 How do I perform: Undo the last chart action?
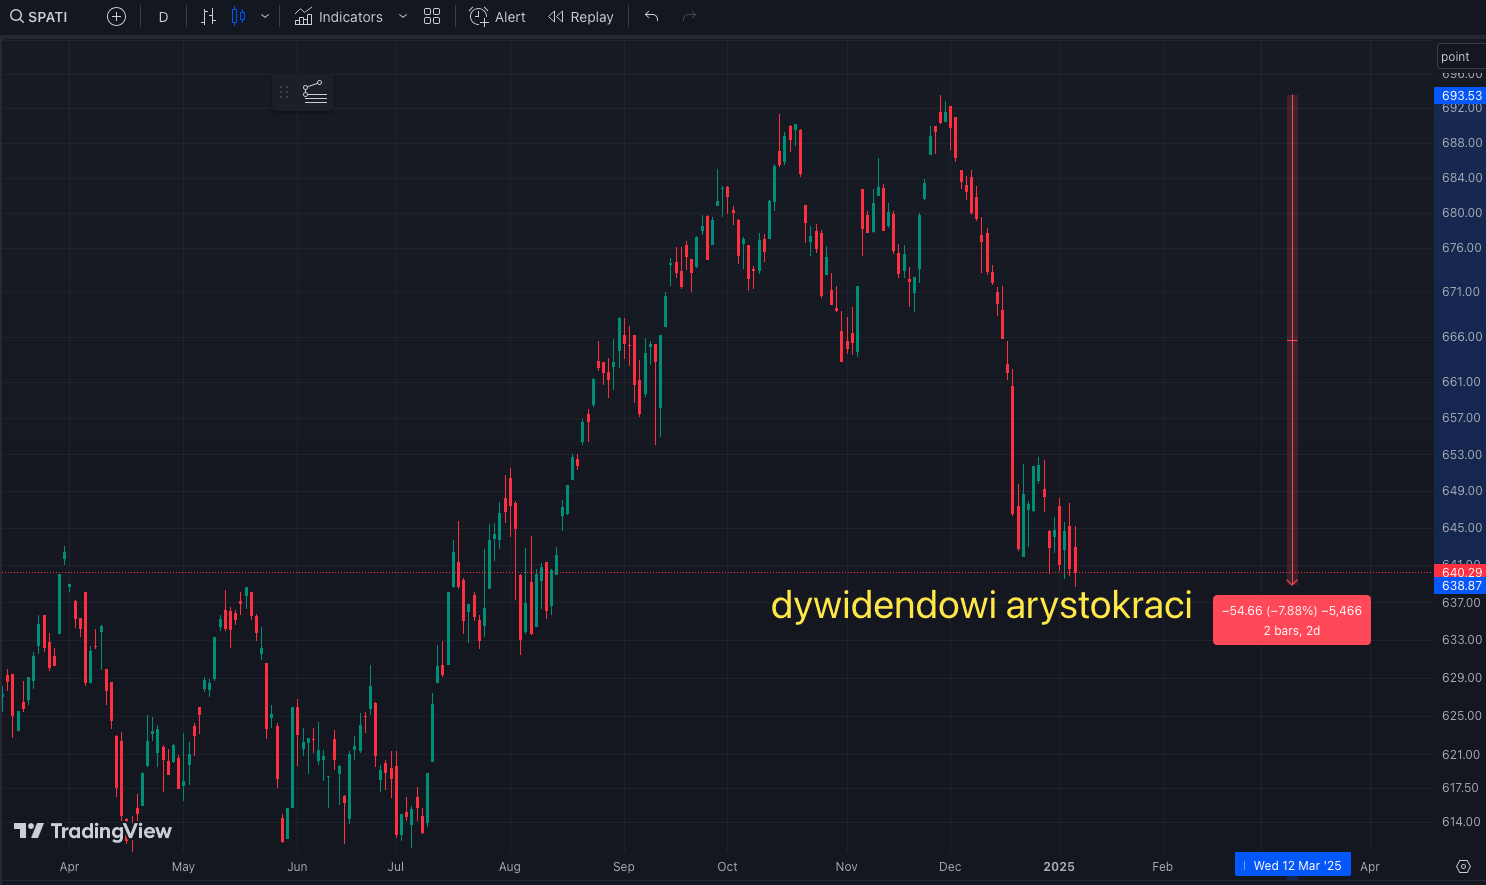(652, 17)
